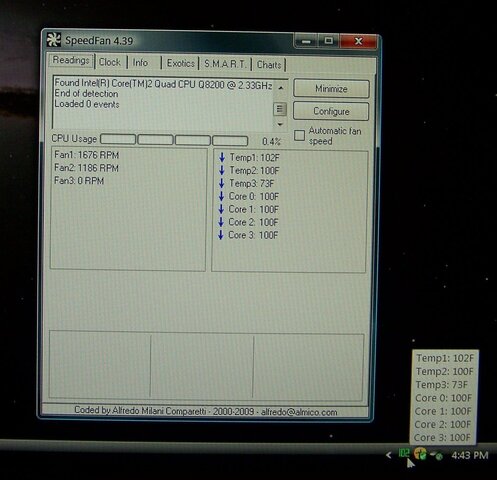Click the Minimize button in SpeedFan panel
The height and width of the screenshot is (480, 497).
click(331, 89)
